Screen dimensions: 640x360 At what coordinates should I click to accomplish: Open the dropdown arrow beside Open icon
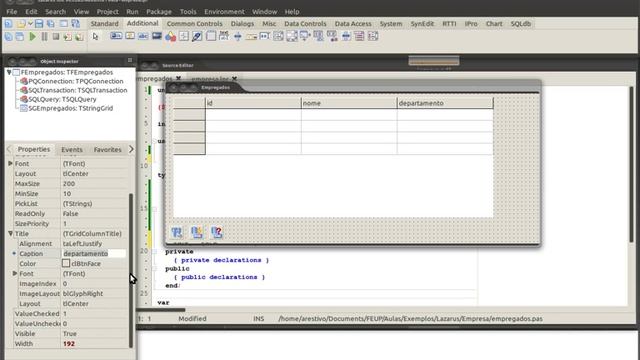click(x=30, y=24)
